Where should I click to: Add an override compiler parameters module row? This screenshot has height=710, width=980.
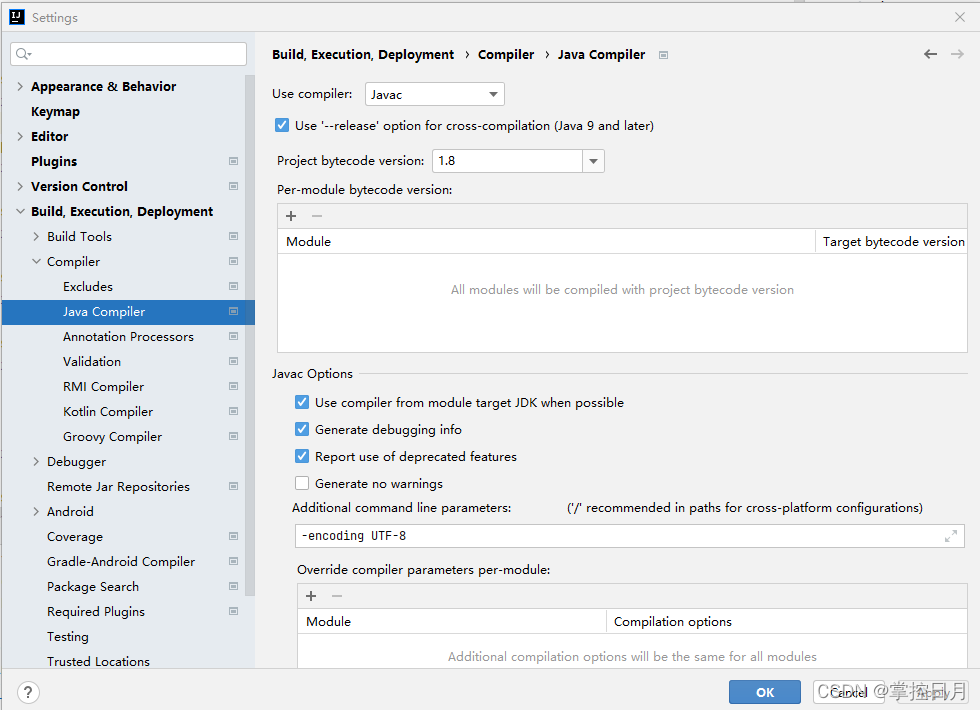pos(311,596)
